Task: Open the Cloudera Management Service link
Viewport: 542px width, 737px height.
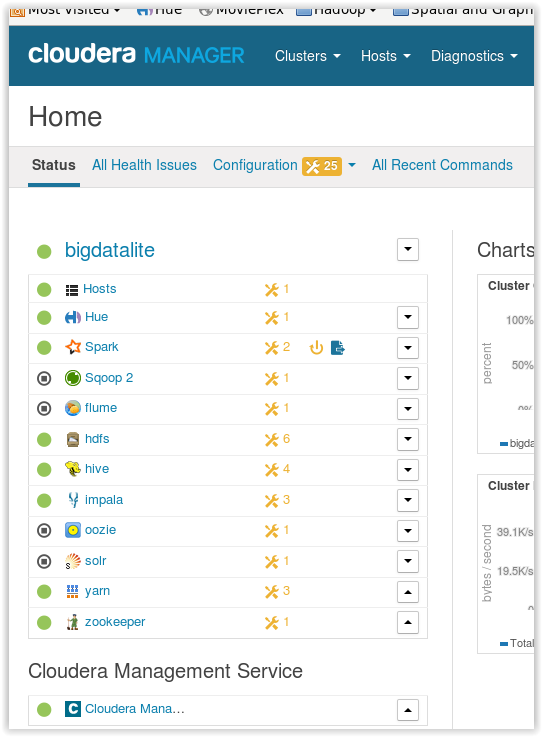Action: point(134,709)
